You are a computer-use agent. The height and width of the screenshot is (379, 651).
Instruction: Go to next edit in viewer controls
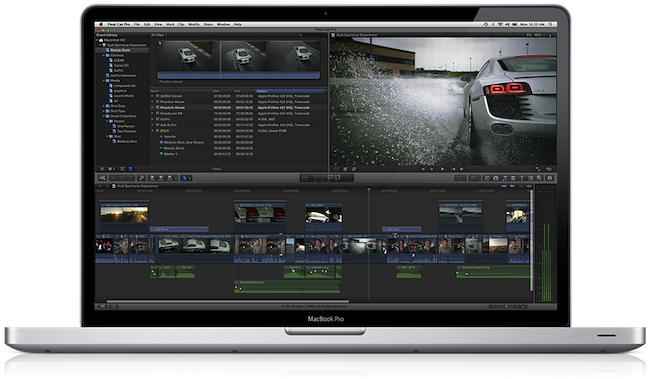click(x=461, y=169)
